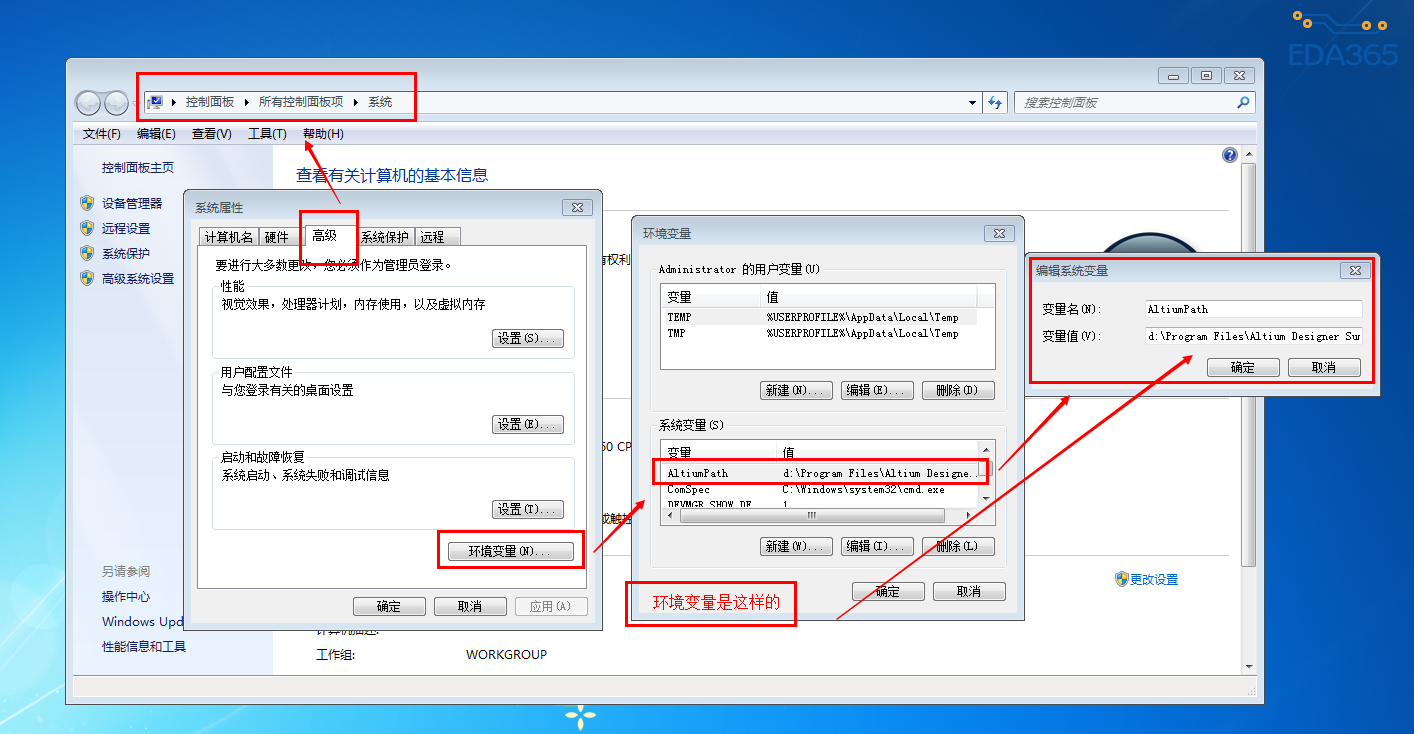The height and width of the screenshot is (734, 1414).
Task: Click the forward navigation arrow
Action: click(x=116, y=102)
